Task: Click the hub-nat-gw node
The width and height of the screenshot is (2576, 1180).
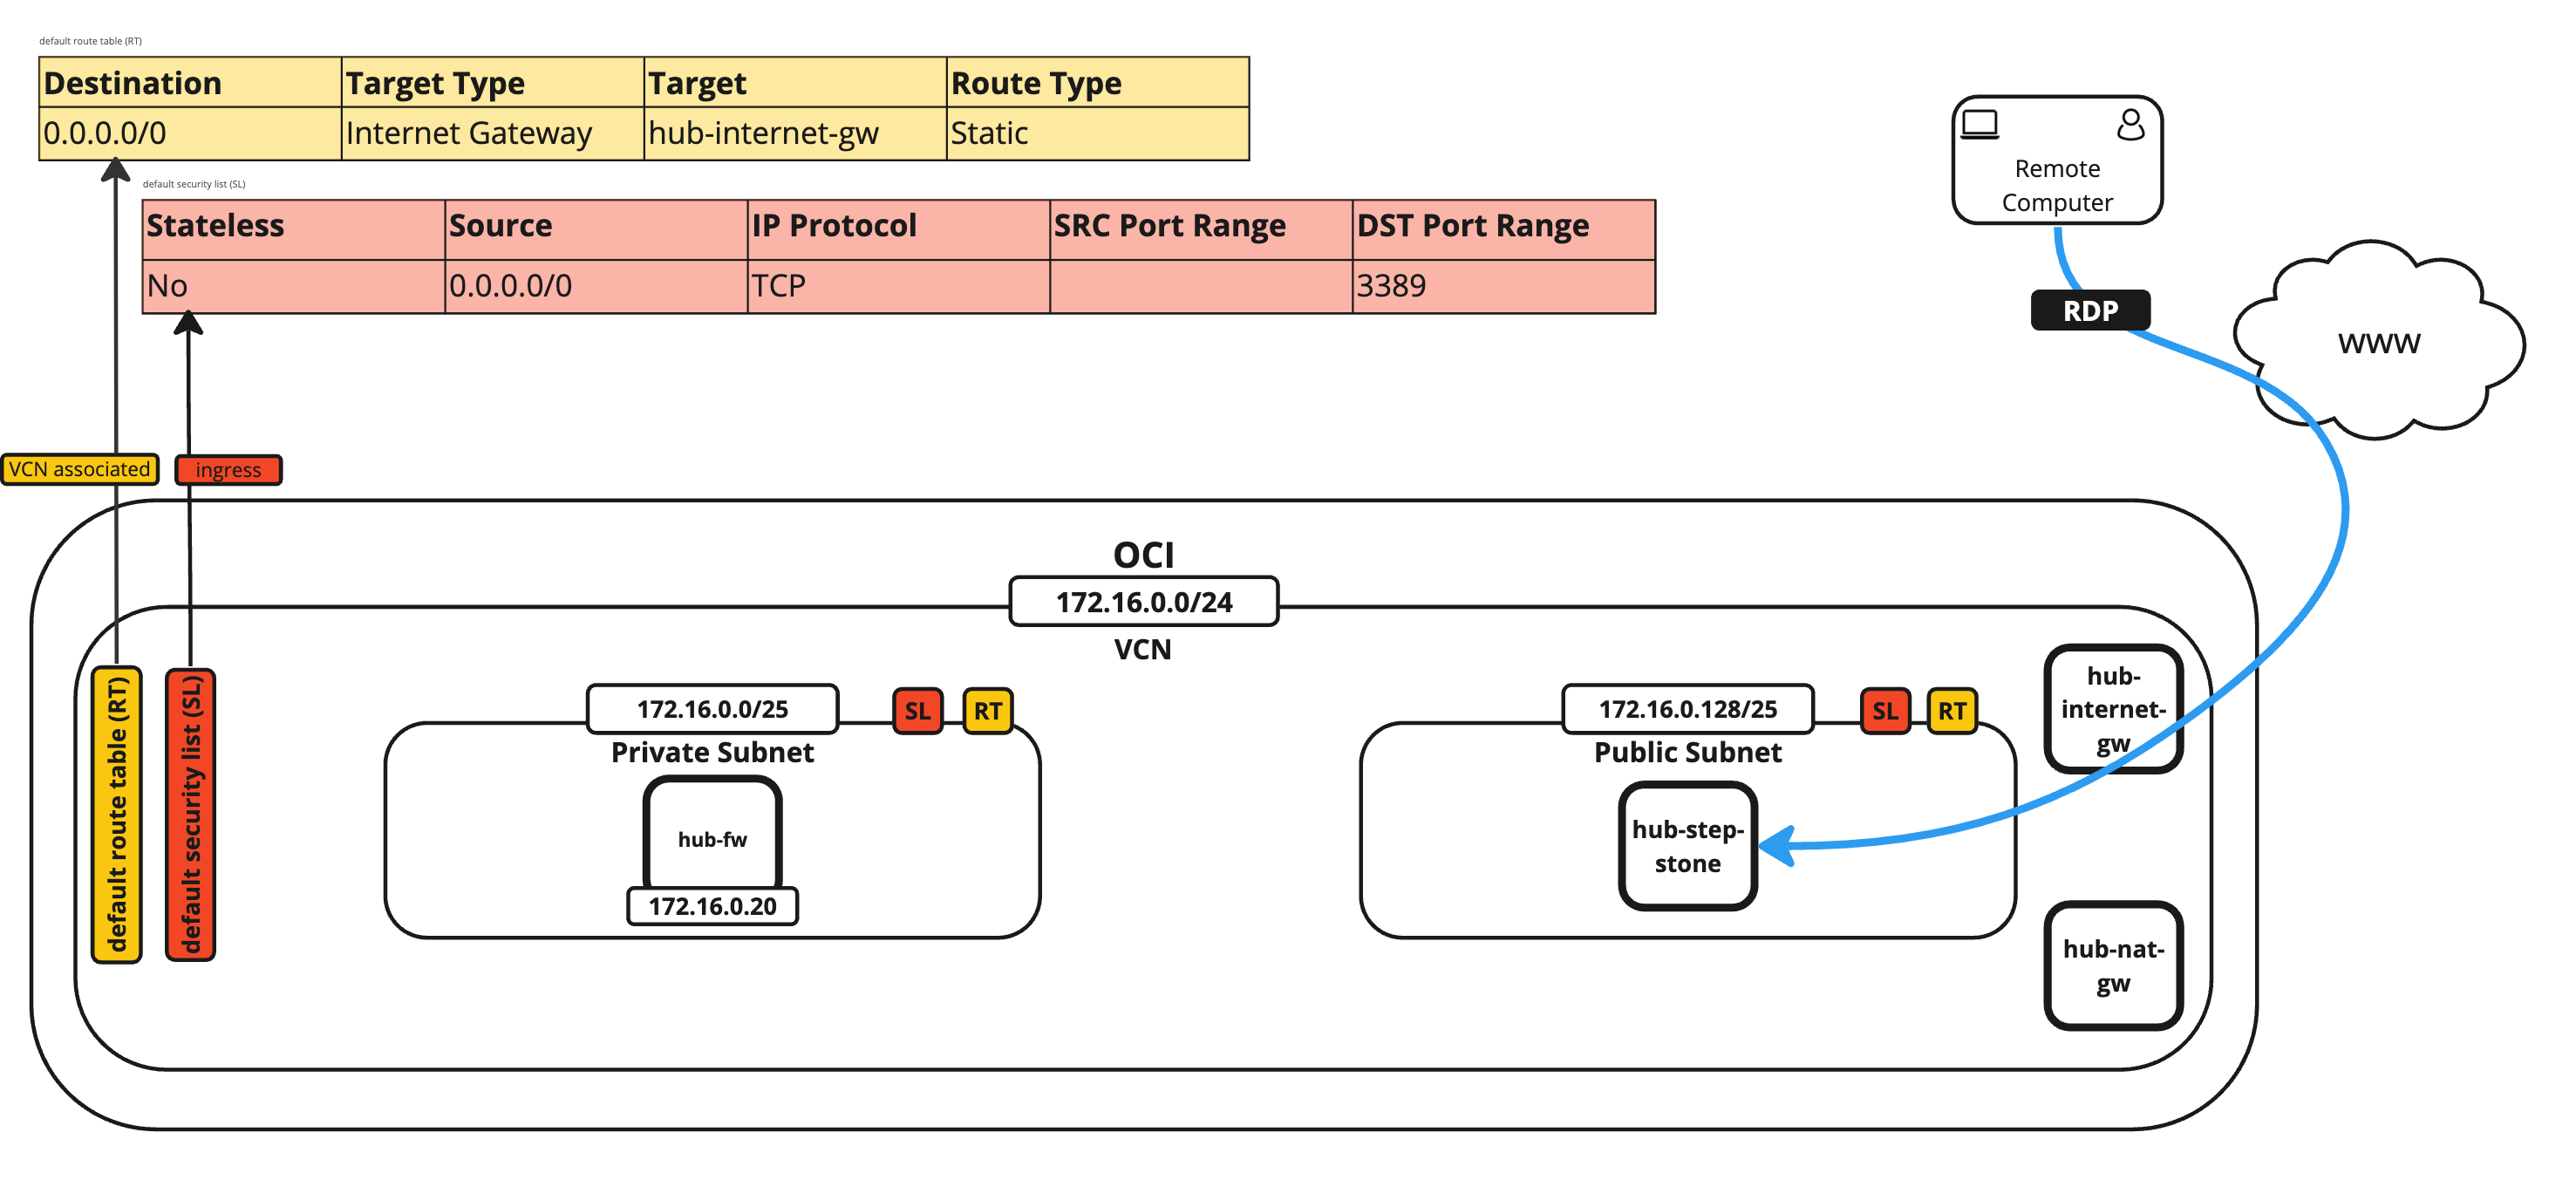Action: pyautogui.click(x=2112, y=965)
